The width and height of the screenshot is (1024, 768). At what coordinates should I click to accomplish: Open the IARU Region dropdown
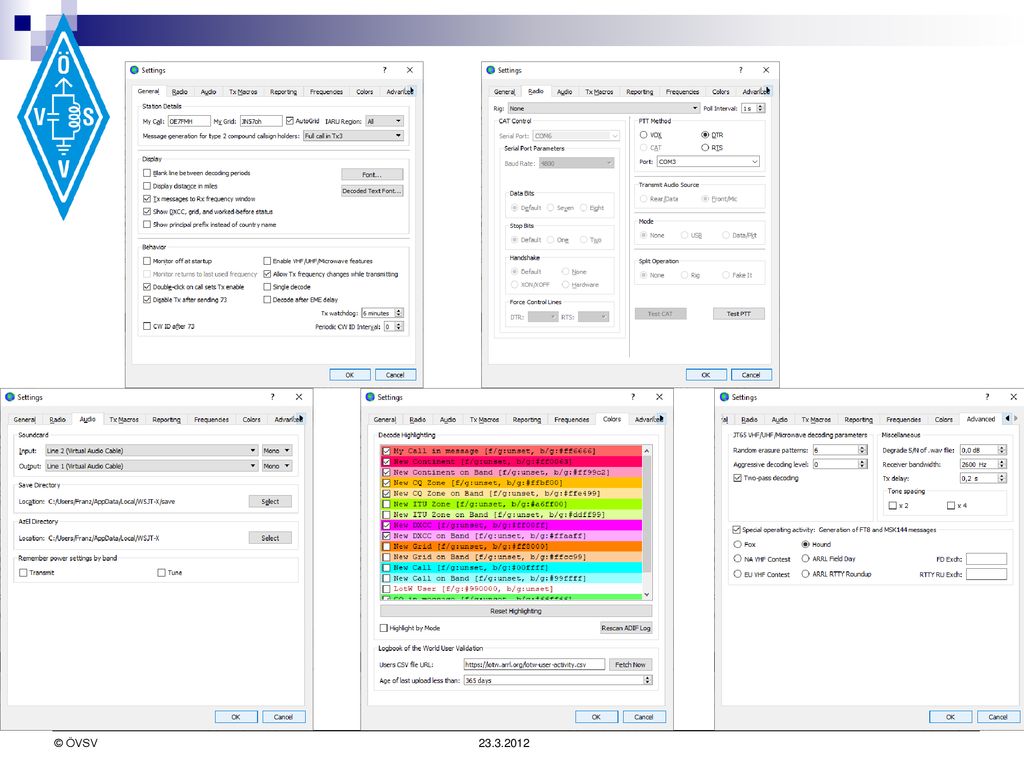[x=384, y=121]
